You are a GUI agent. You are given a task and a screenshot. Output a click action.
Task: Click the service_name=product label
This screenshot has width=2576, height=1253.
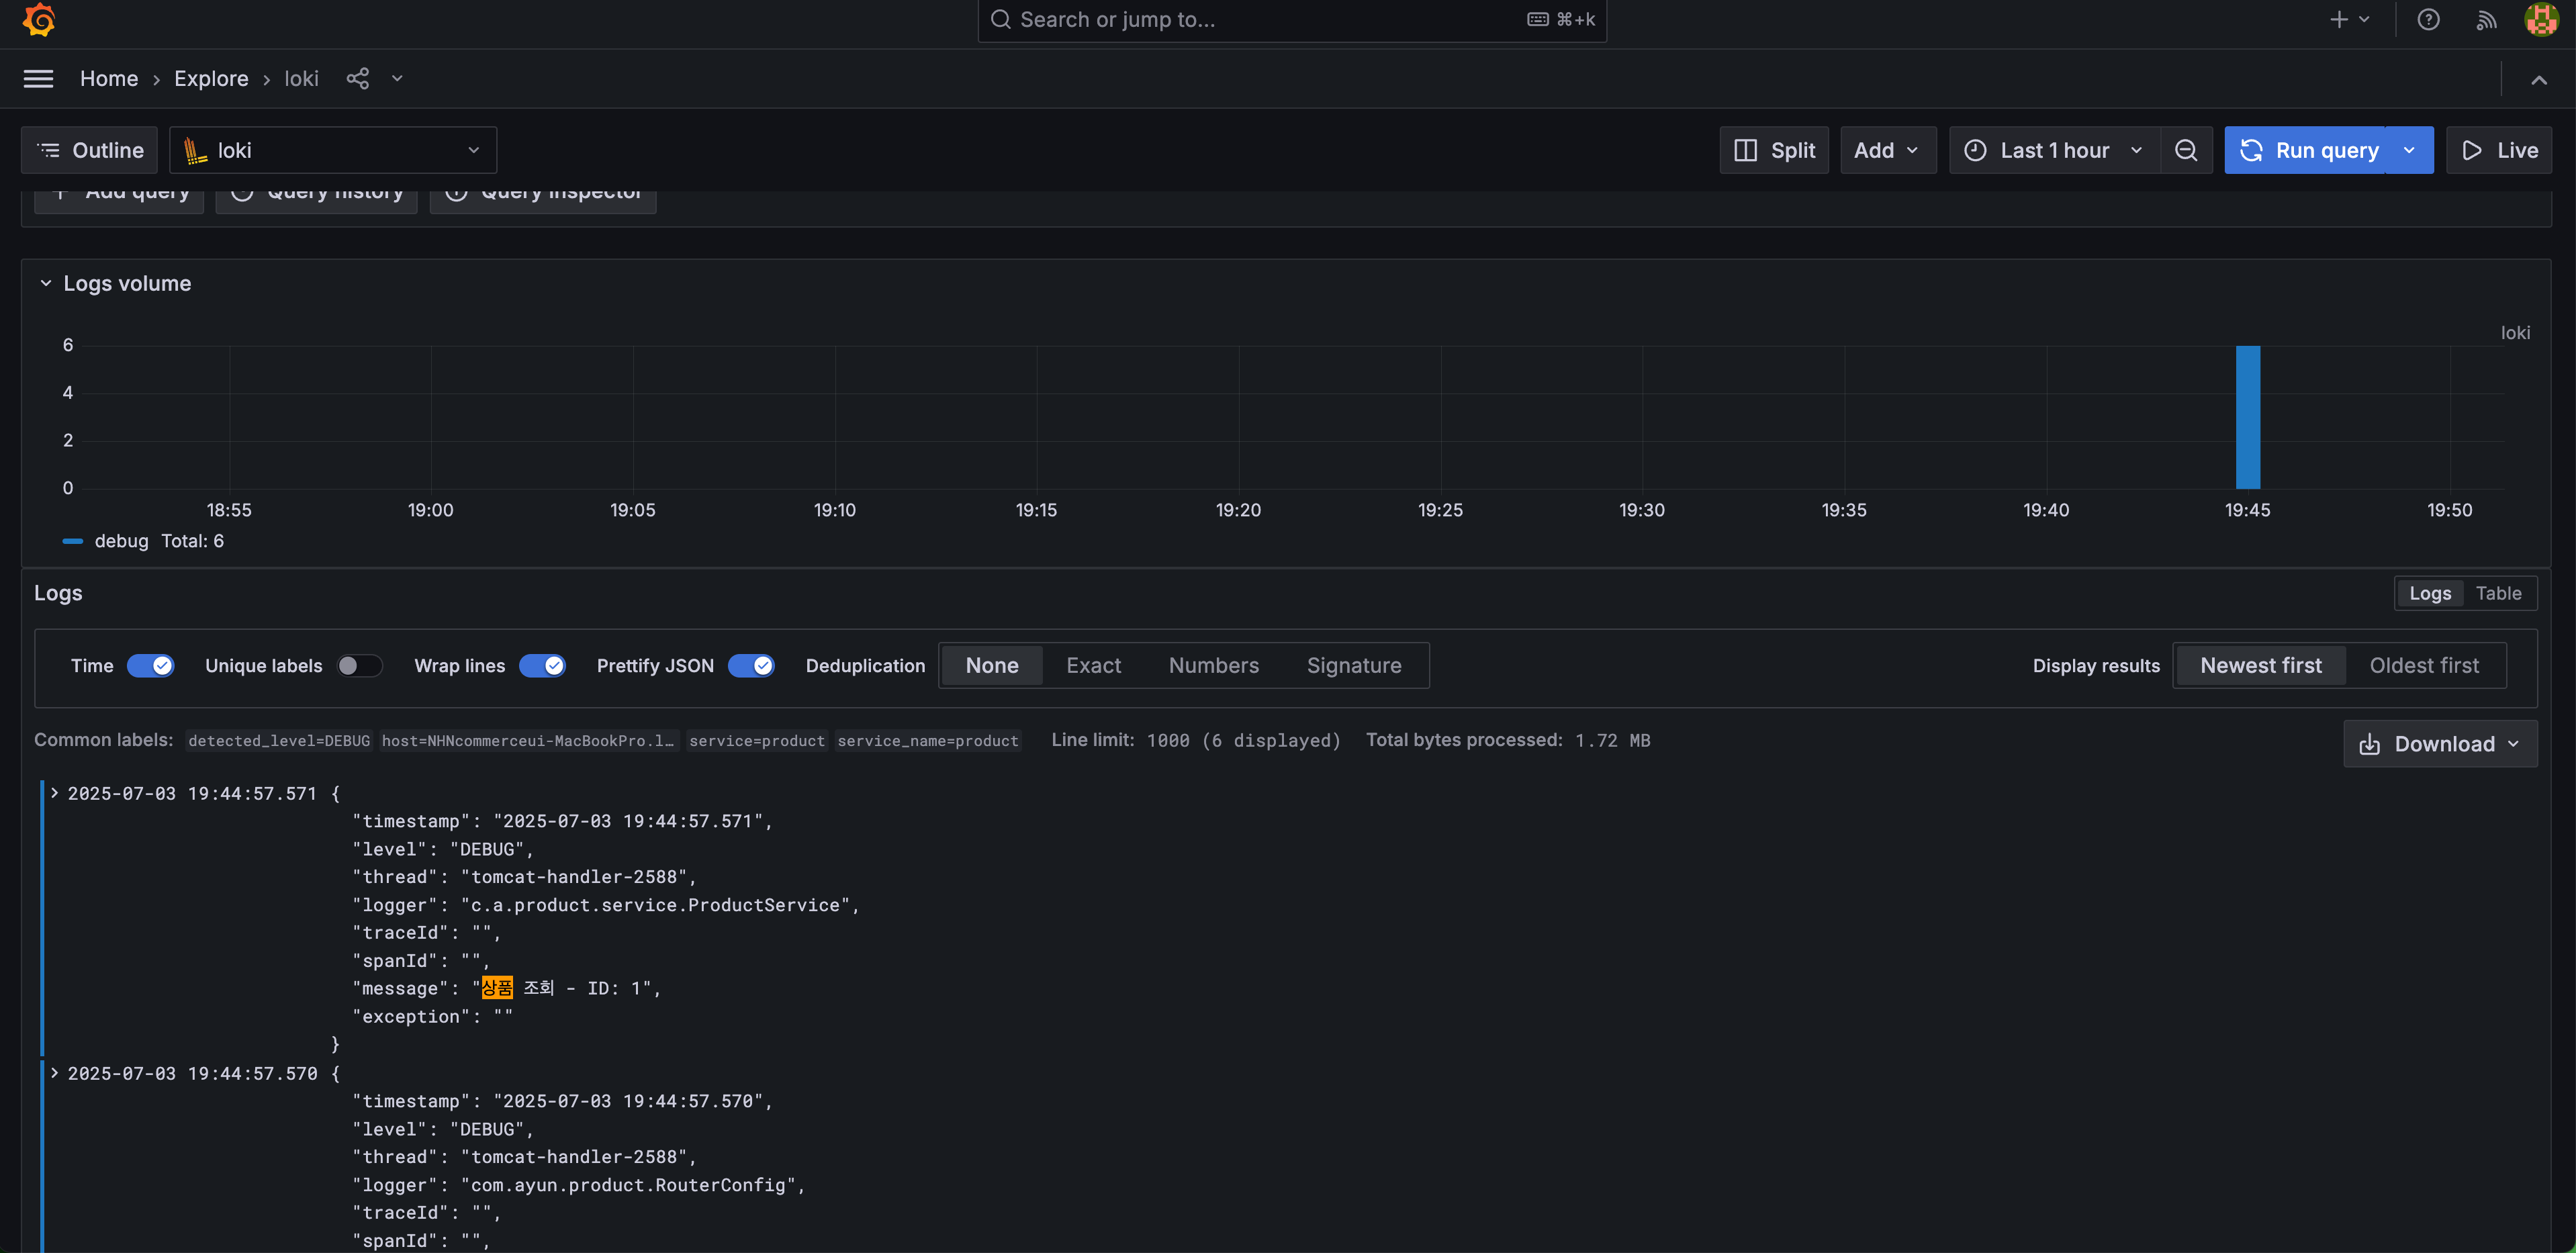[x=928, y=740]
